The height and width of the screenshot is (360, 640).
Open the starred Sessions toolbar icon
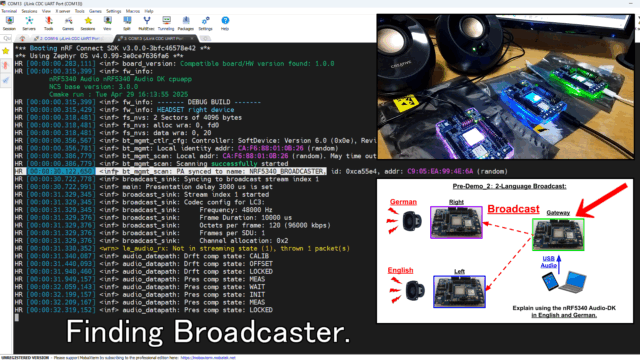[x=88, y=23]
